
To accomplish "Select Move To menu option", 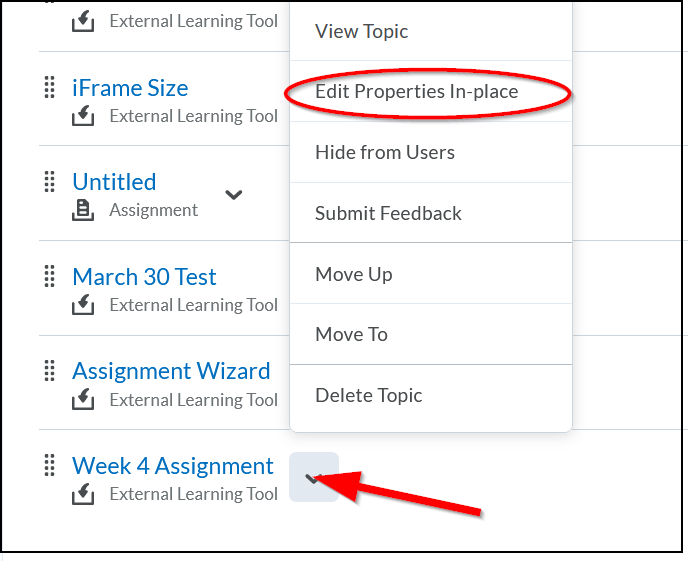I will pyautogui.click(x=351, y=334).
